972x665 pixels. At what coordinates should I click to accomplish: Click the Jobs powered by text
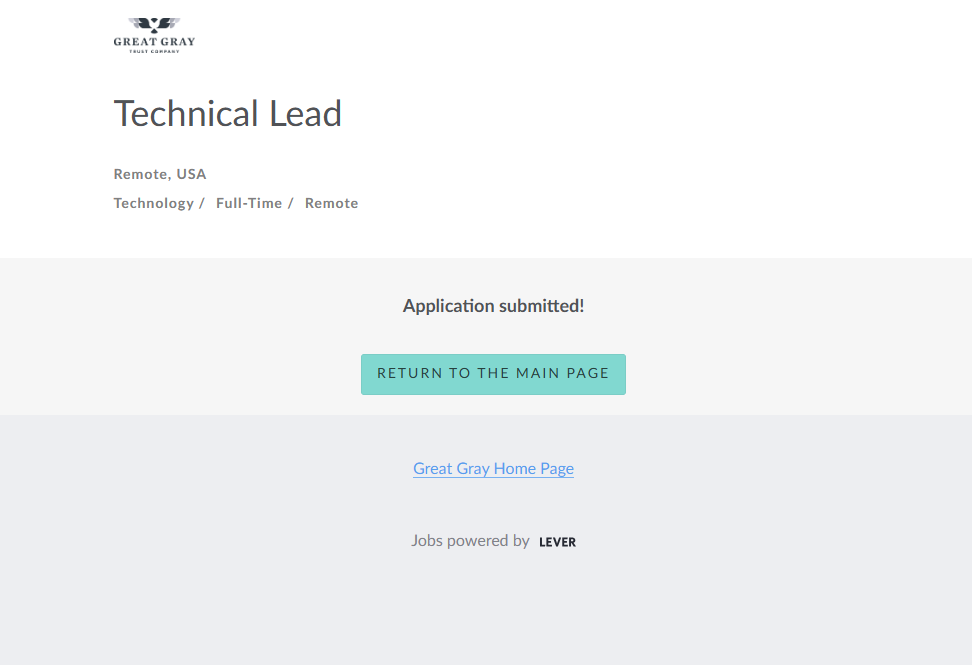(470, 541)
